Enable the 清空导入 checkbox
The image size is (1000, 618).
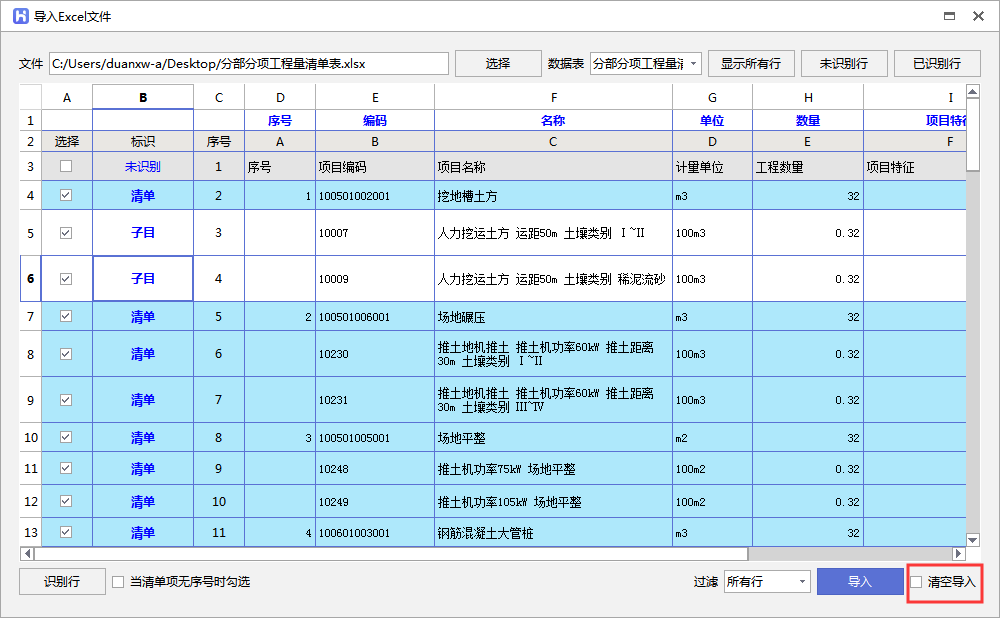[916, 581]
